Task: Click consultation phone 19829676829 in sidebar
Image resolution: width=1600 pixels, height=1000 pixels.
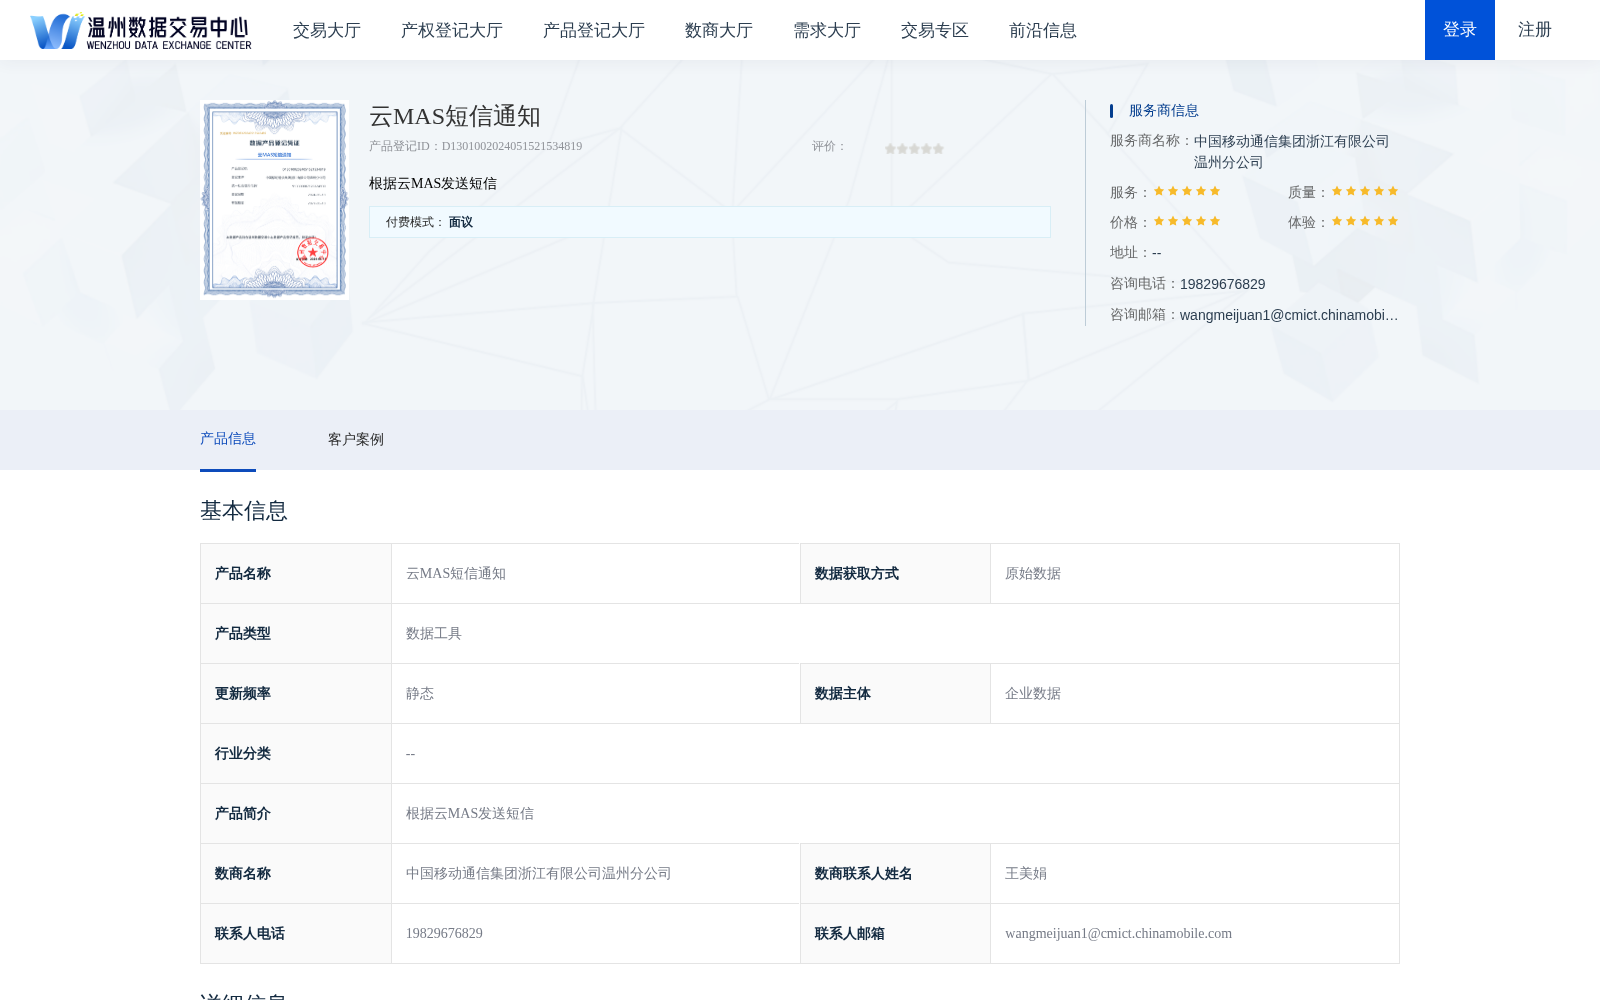Action: pyautogui.click(x=1223, y=284)
